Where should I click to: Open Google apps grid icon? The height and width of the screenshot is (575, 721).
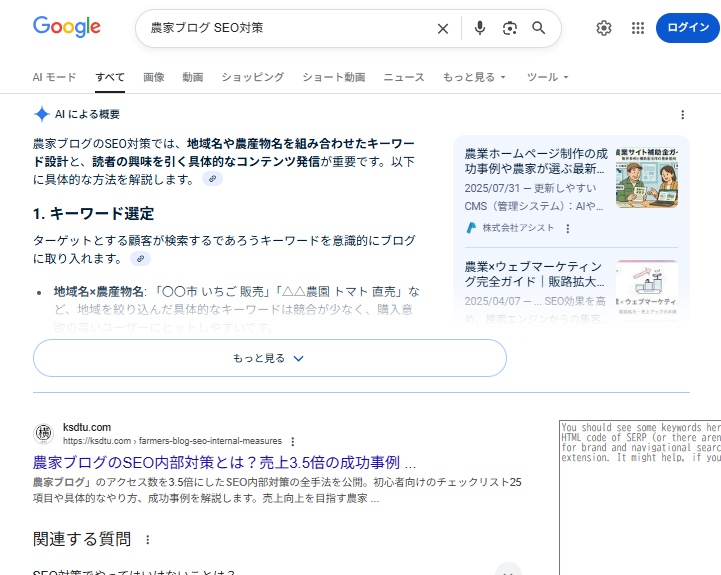coord(638,28)
